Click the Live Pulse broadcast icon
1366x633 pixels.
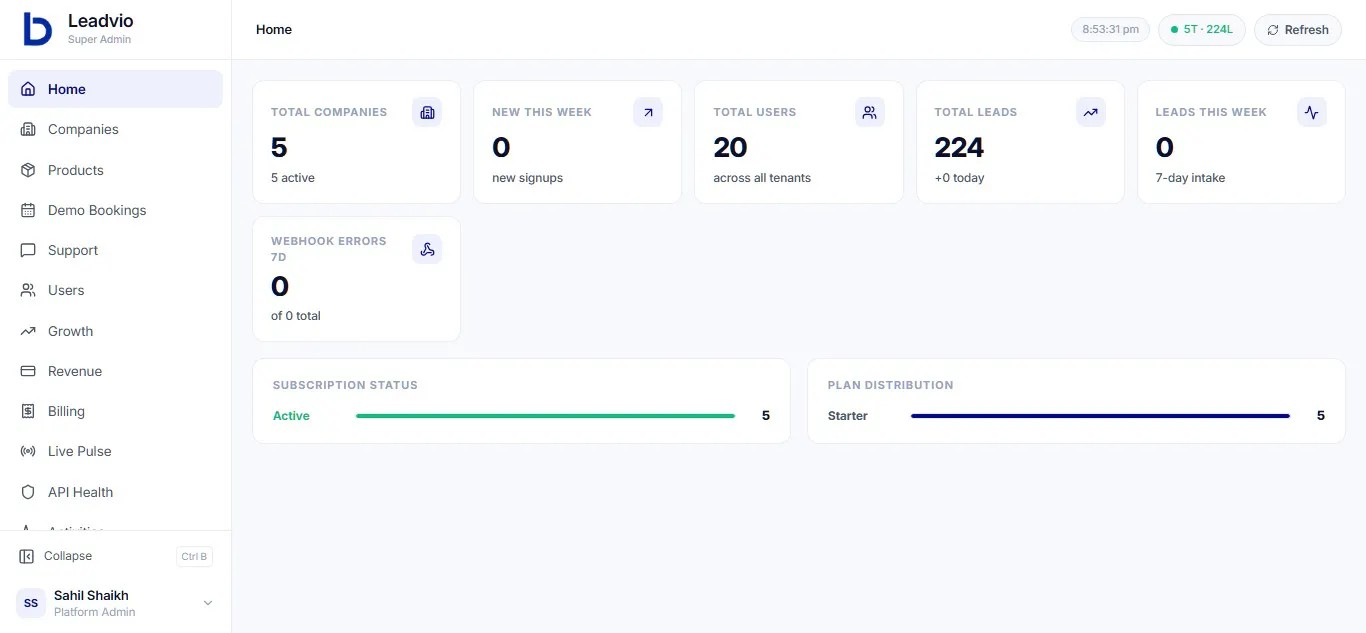[x=28, y=451]
